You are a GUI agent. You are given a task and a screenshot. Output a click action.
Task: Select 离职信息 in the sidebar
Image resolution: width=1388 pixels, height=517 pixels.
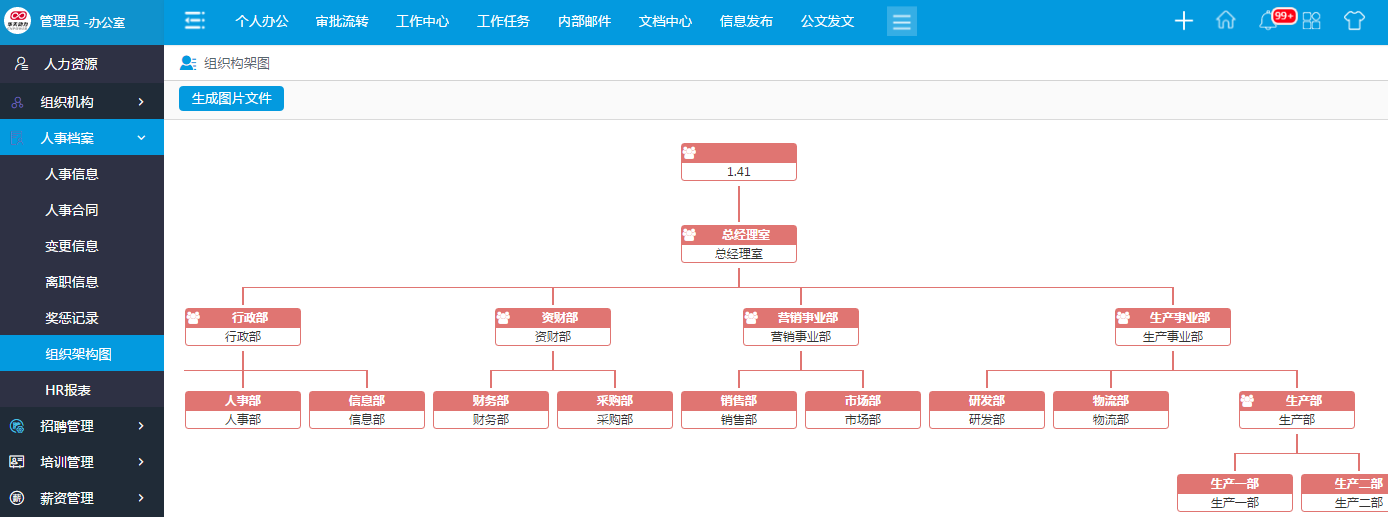[x=72, y=282]
